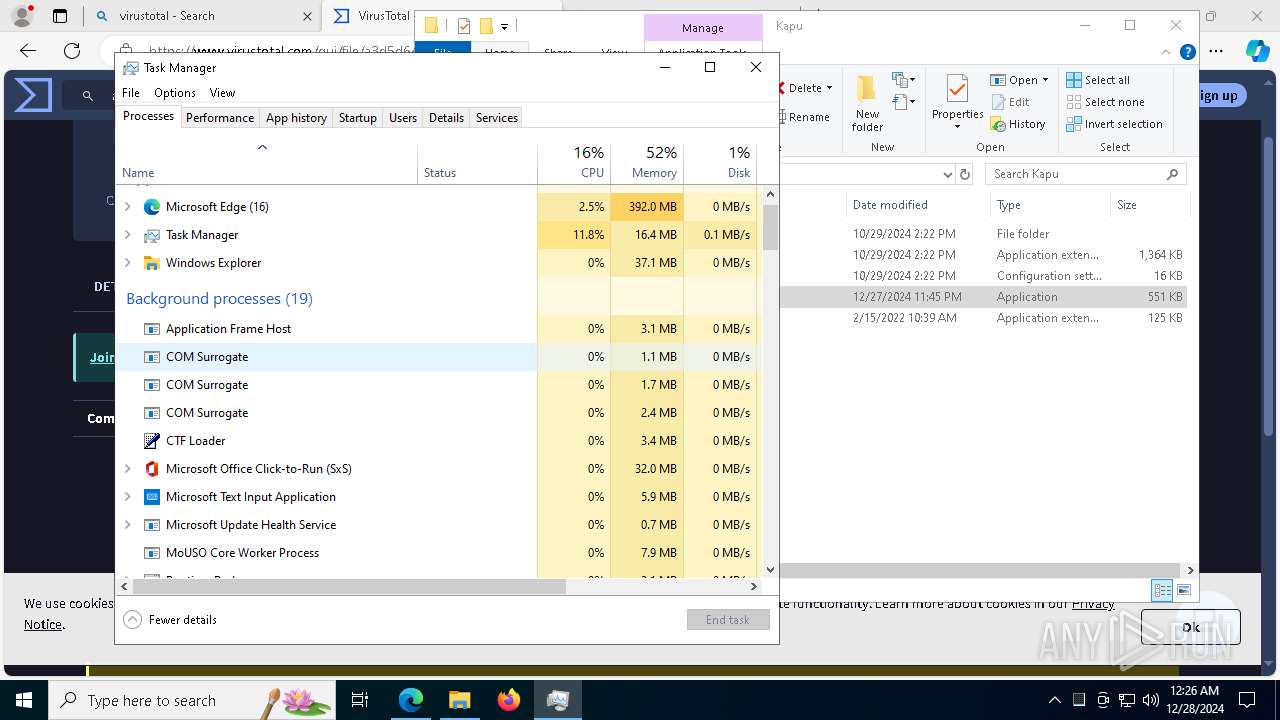Click the CTF Loader process icon

[x=152, y=441]
